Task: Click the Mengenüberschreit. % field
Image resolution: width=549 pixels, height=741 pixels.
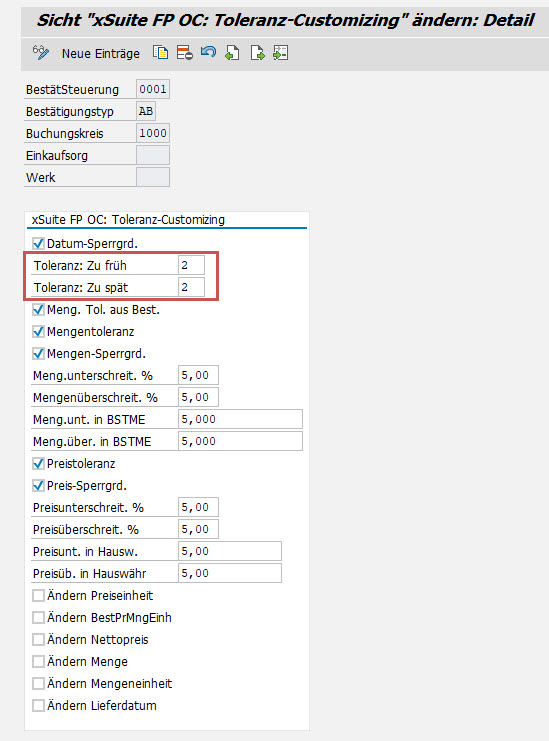Action: (x=198, y=397)
